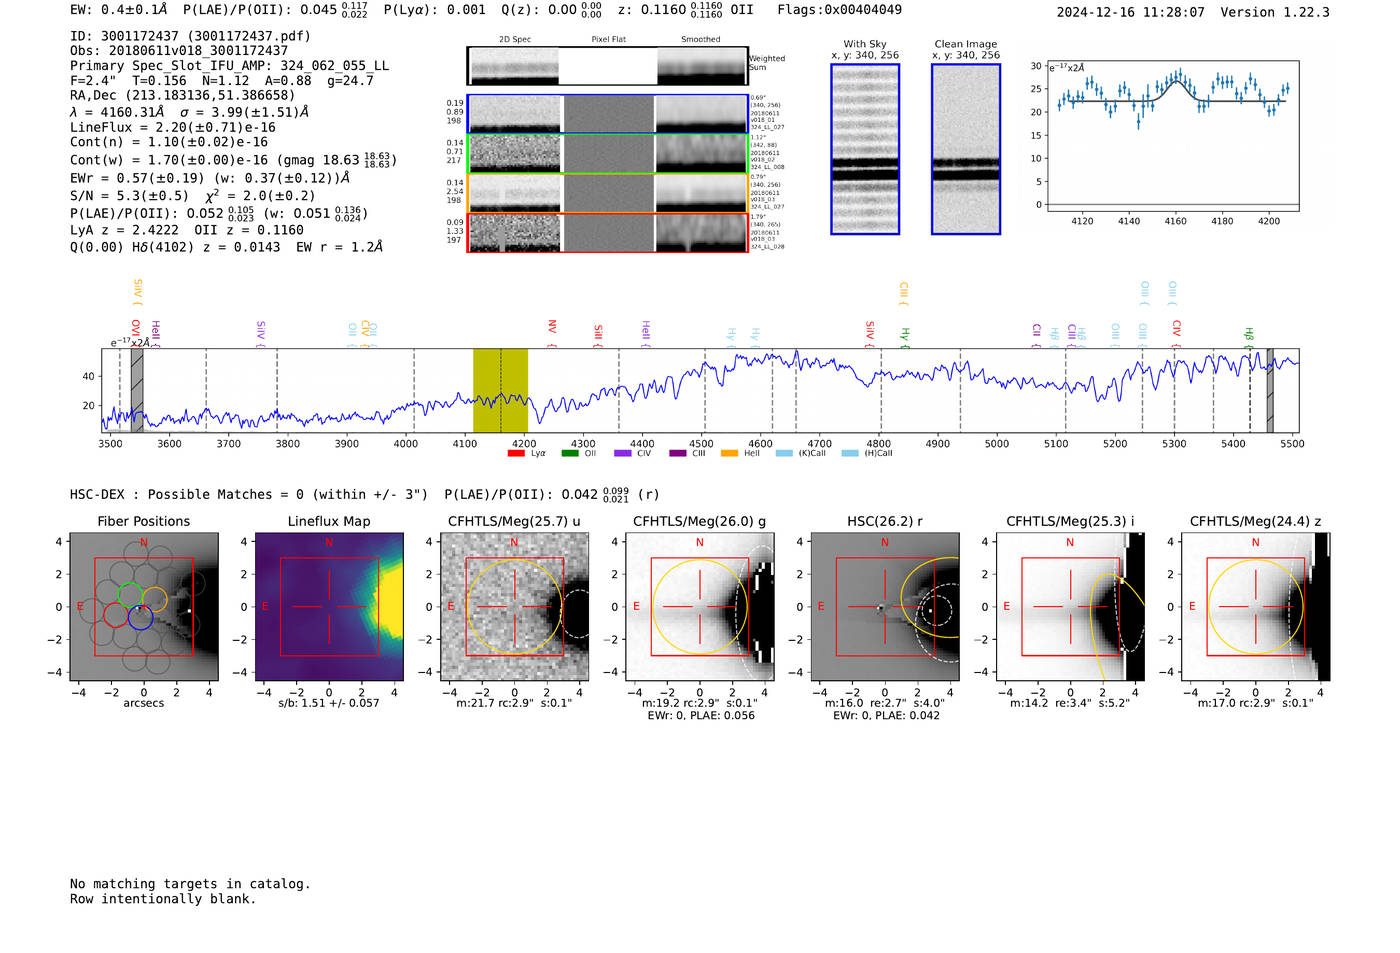Screen dimensions: 1400x953
Task: Click the Pixel Flat column heading
Action: (608, 40)
